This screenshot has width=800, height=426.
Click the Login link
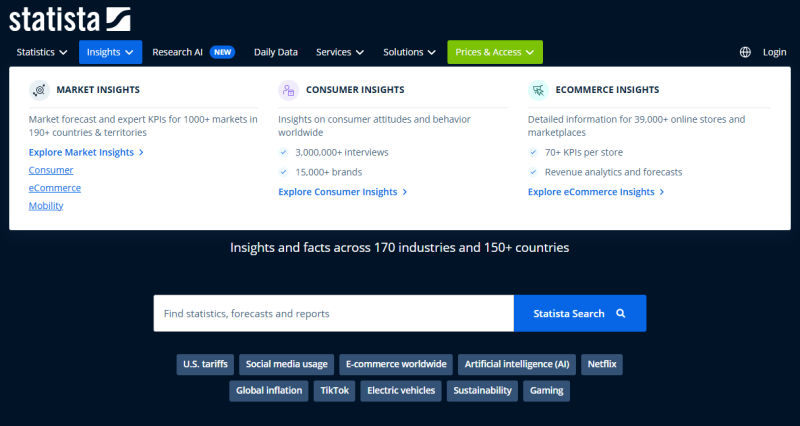[x=774, y=52]
